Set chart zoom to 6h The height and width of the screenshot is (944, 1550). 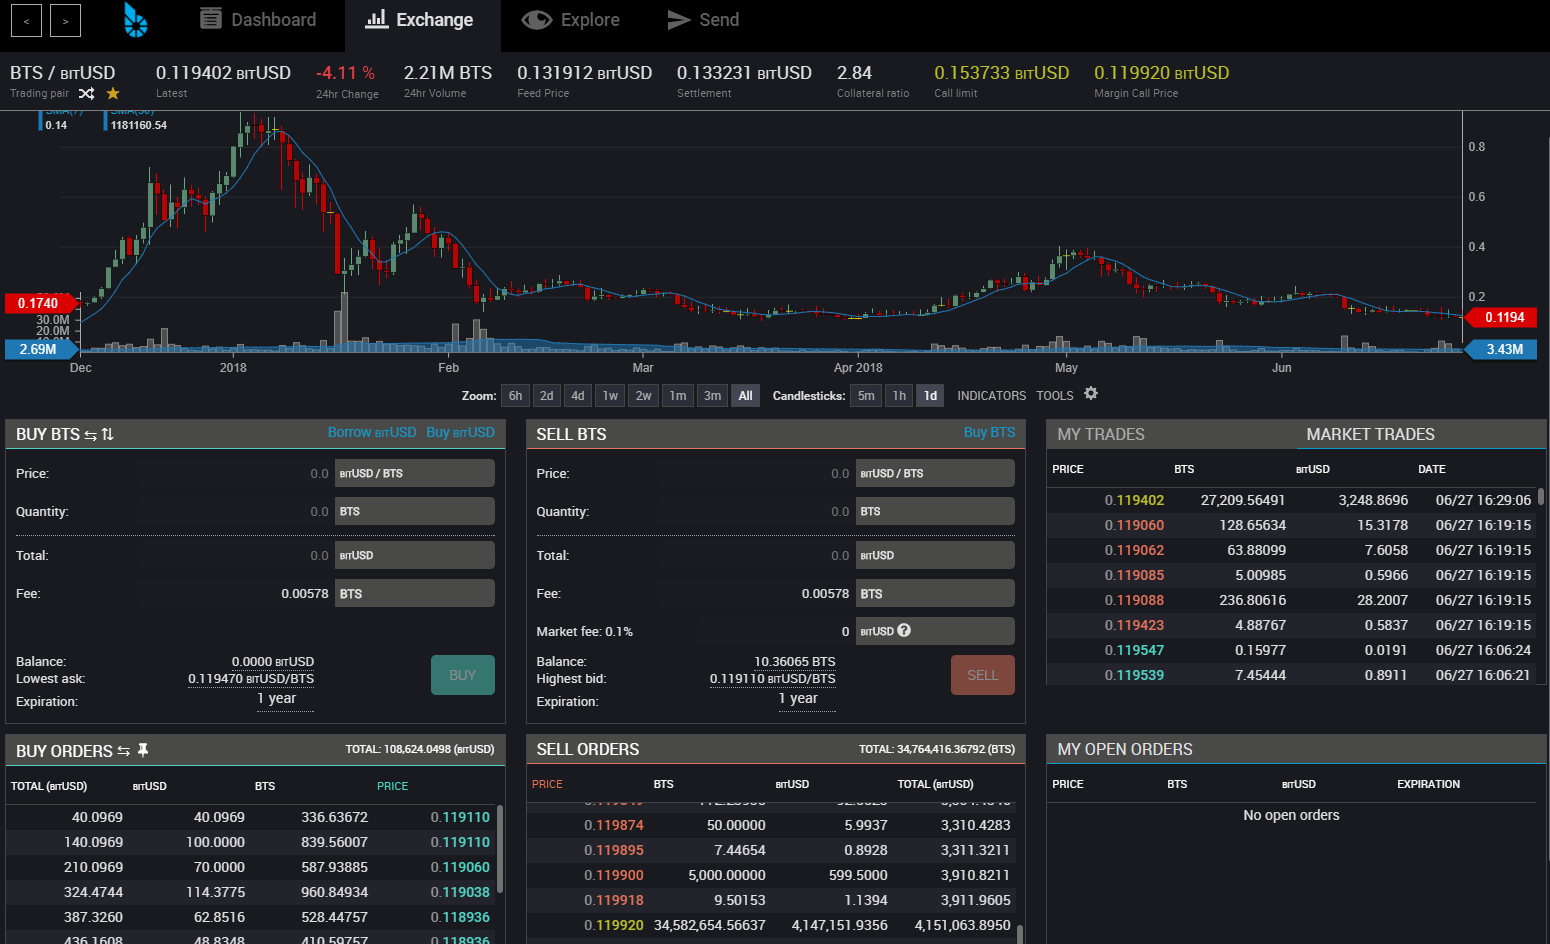point(515,396)
